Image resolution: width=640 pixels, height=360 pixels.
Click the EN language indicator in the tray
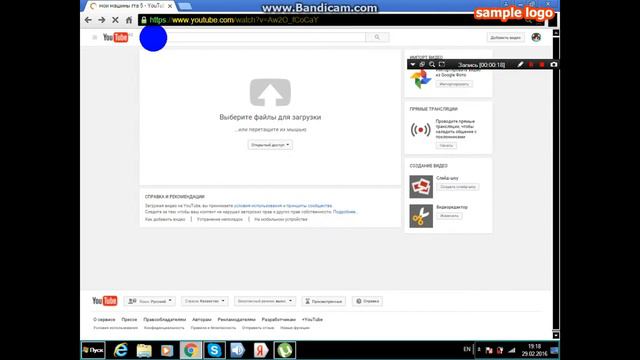[x=467, y=349]
